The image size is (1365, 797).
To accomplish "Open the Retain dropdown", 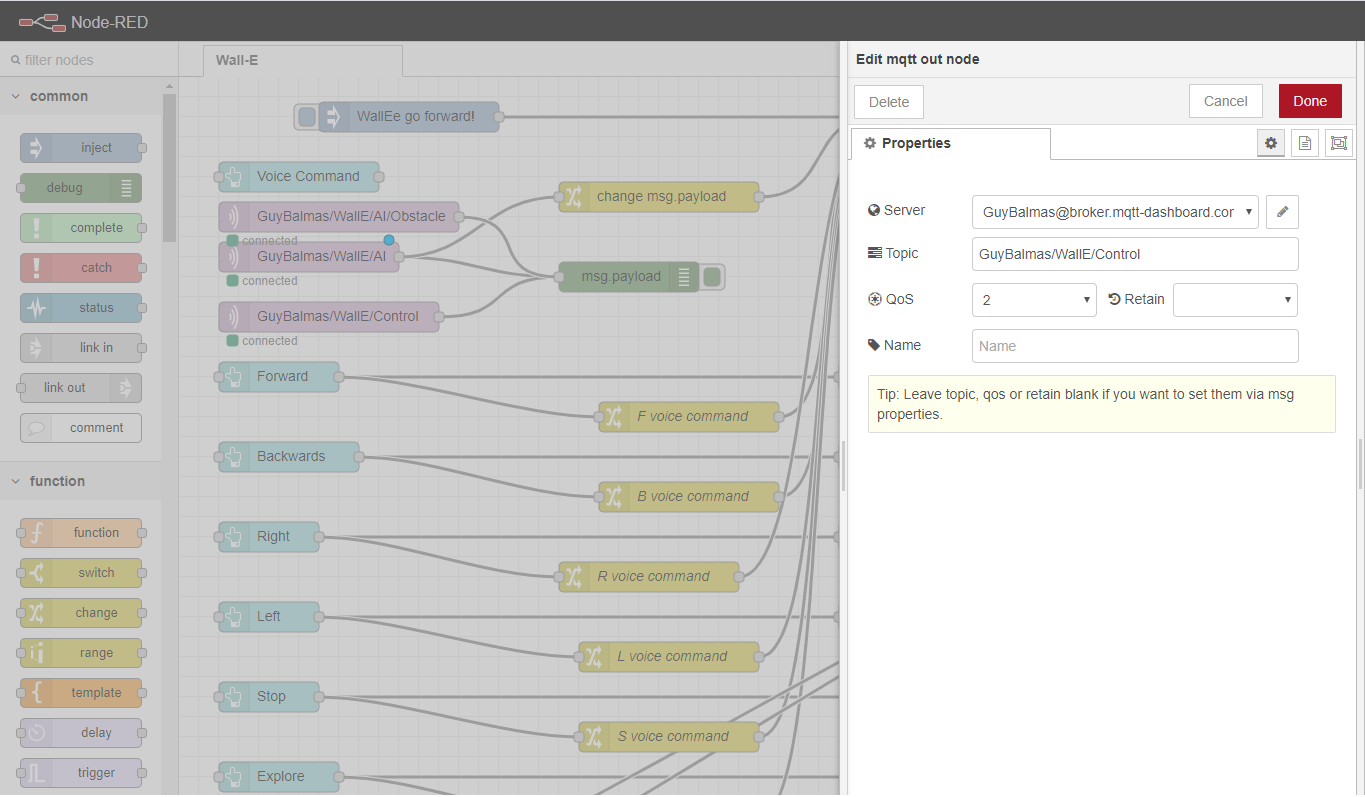I will click(x=1235, y=300).
